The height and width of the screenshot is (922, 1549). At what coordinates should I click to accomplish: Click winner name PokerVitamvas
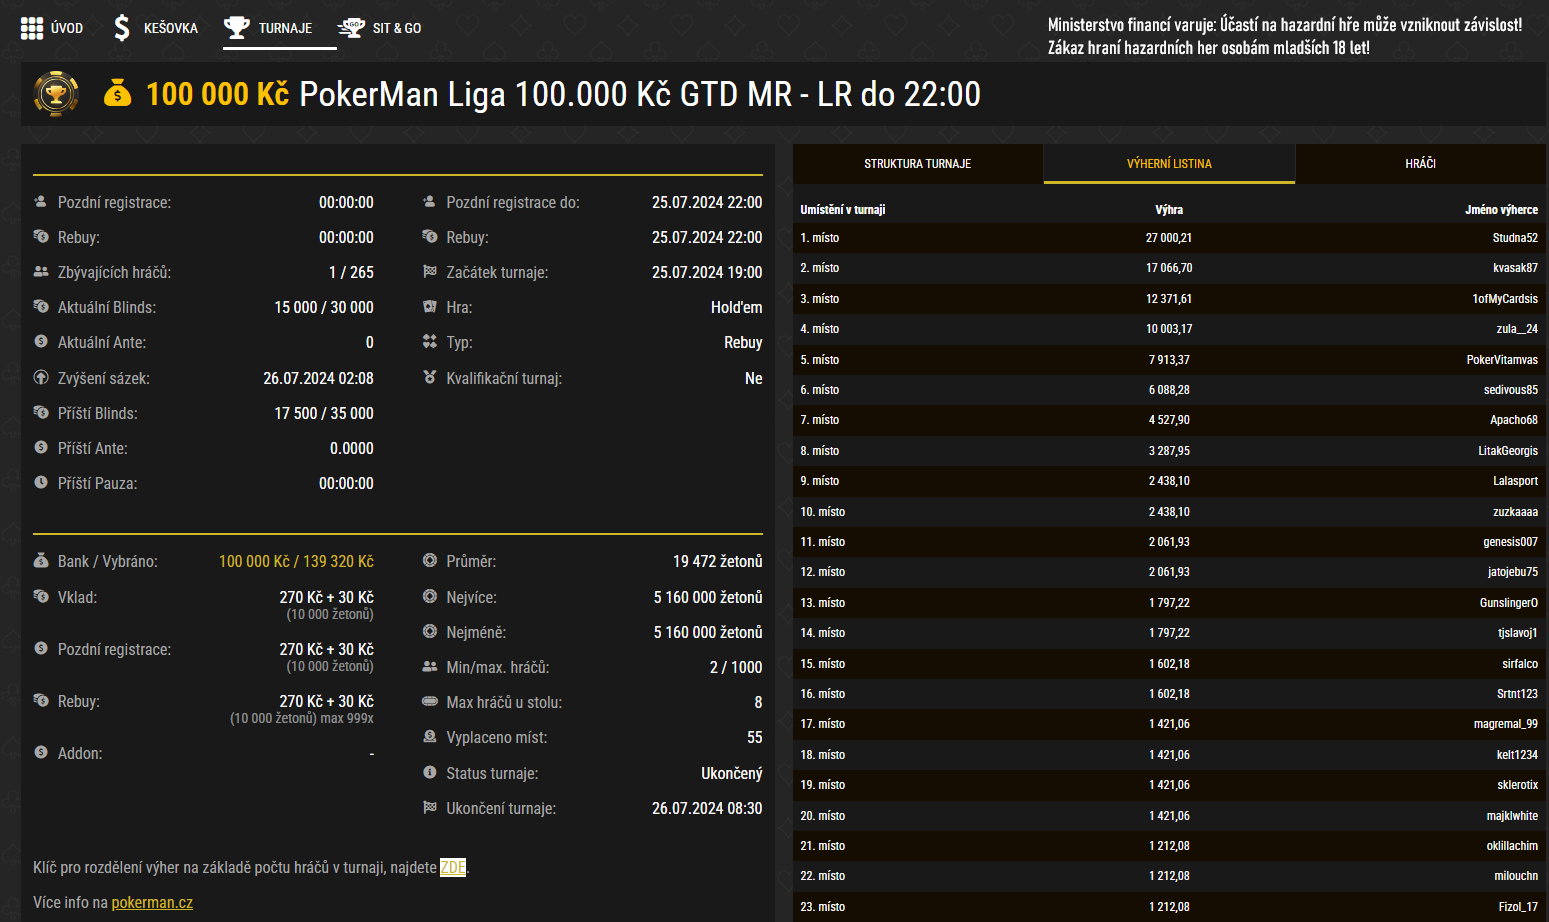point(1502,360)
